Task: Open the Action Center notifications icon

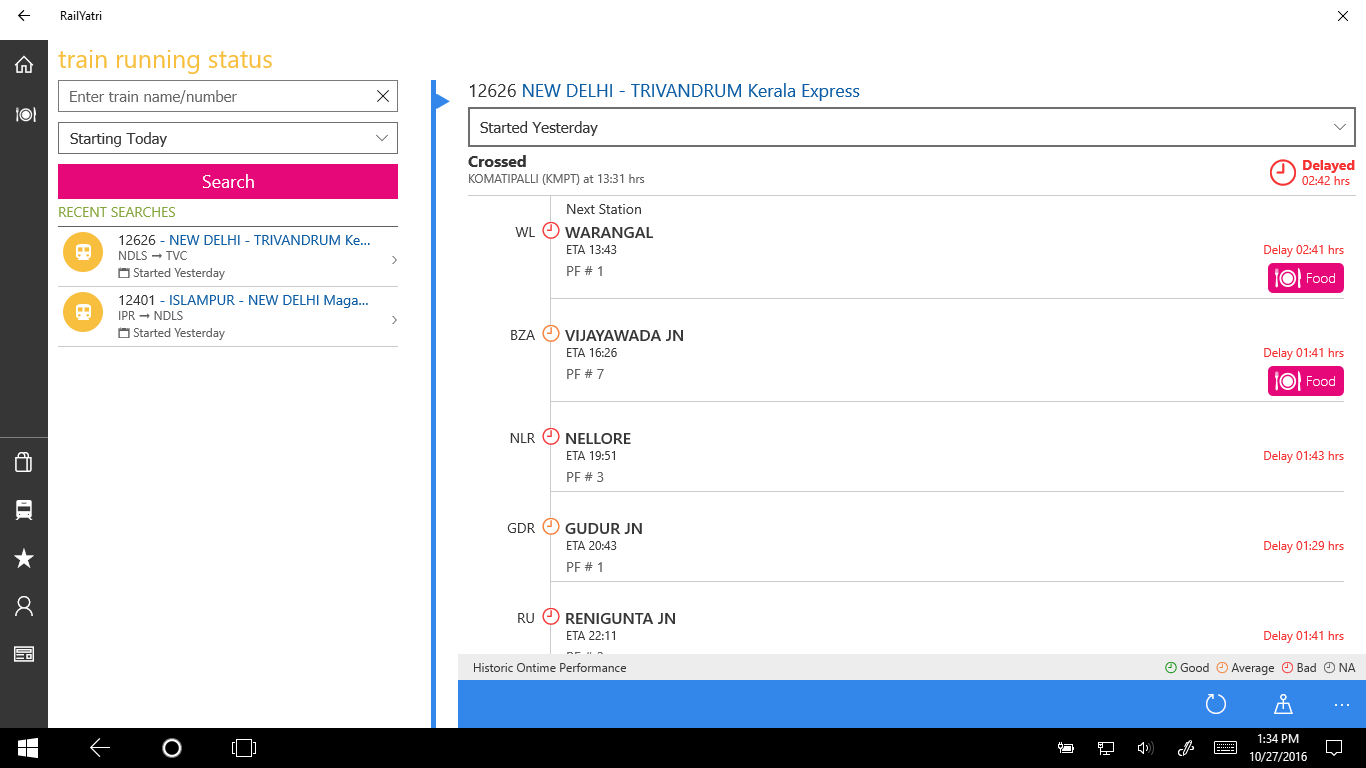Action: pyautogui.click(x=1333, y=747)
